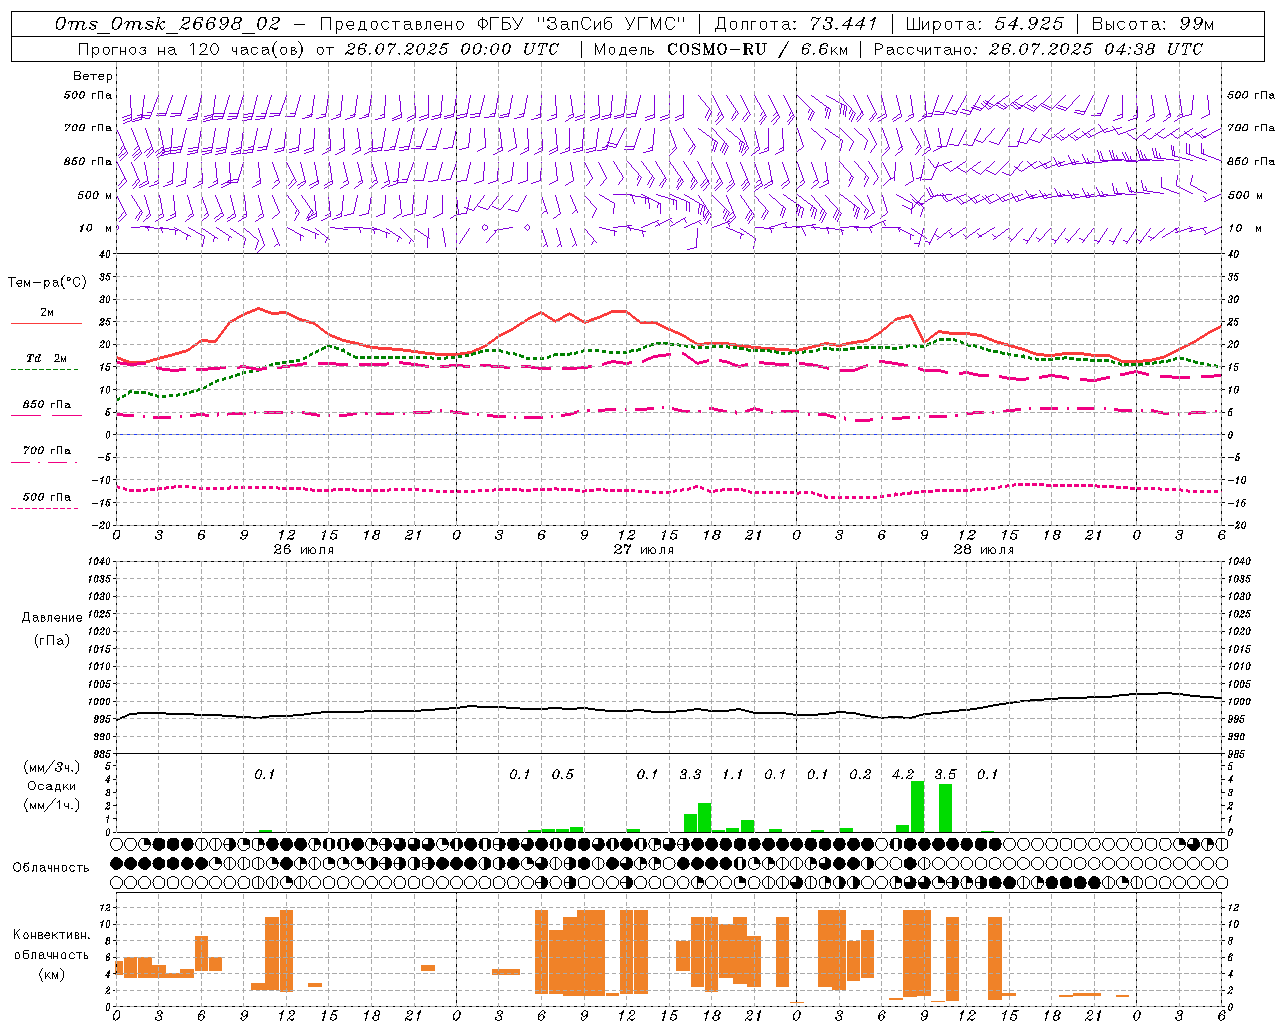The height and width of the screenshot is (1024, 1280).
Task: Click the 26 июля date label
Action: click(x=303, y=550)
